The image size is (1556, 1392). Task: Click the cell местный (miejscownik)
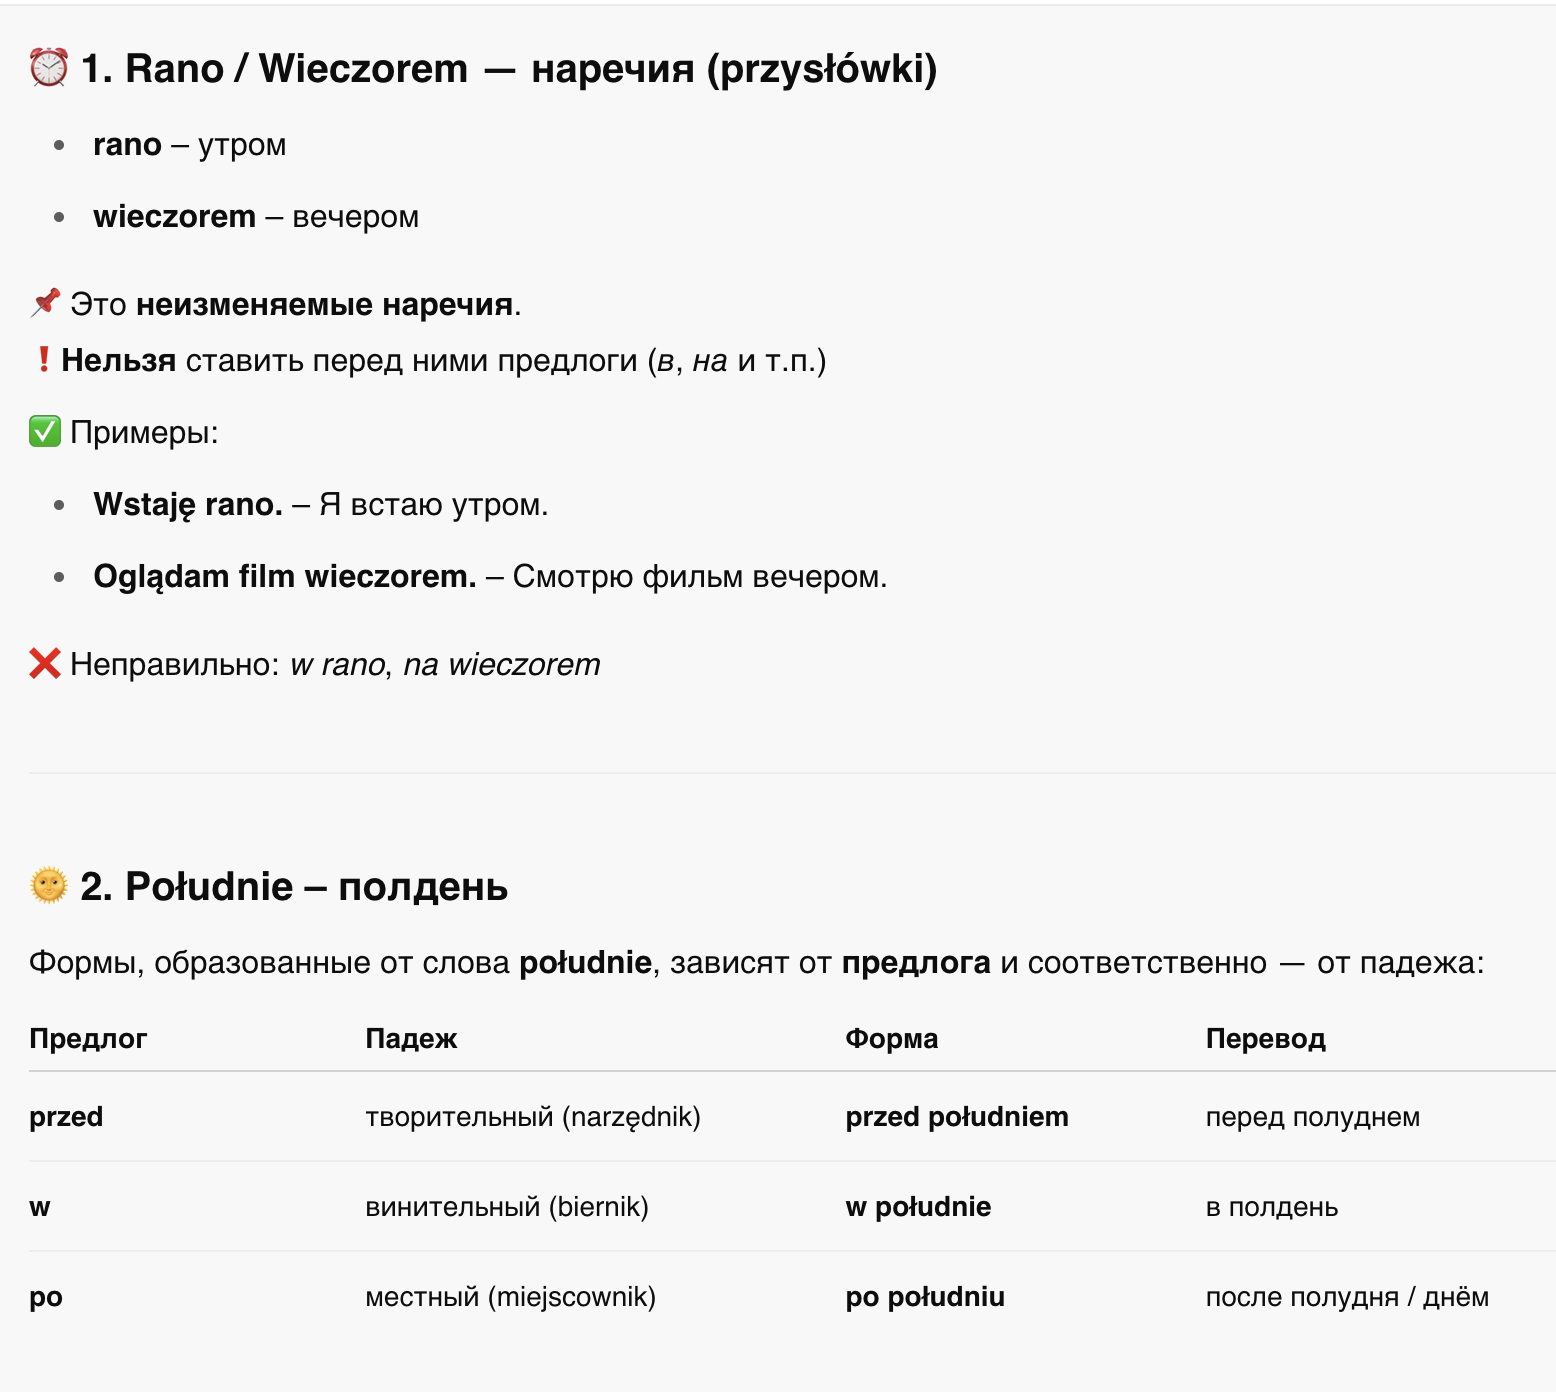point(510,1297)
